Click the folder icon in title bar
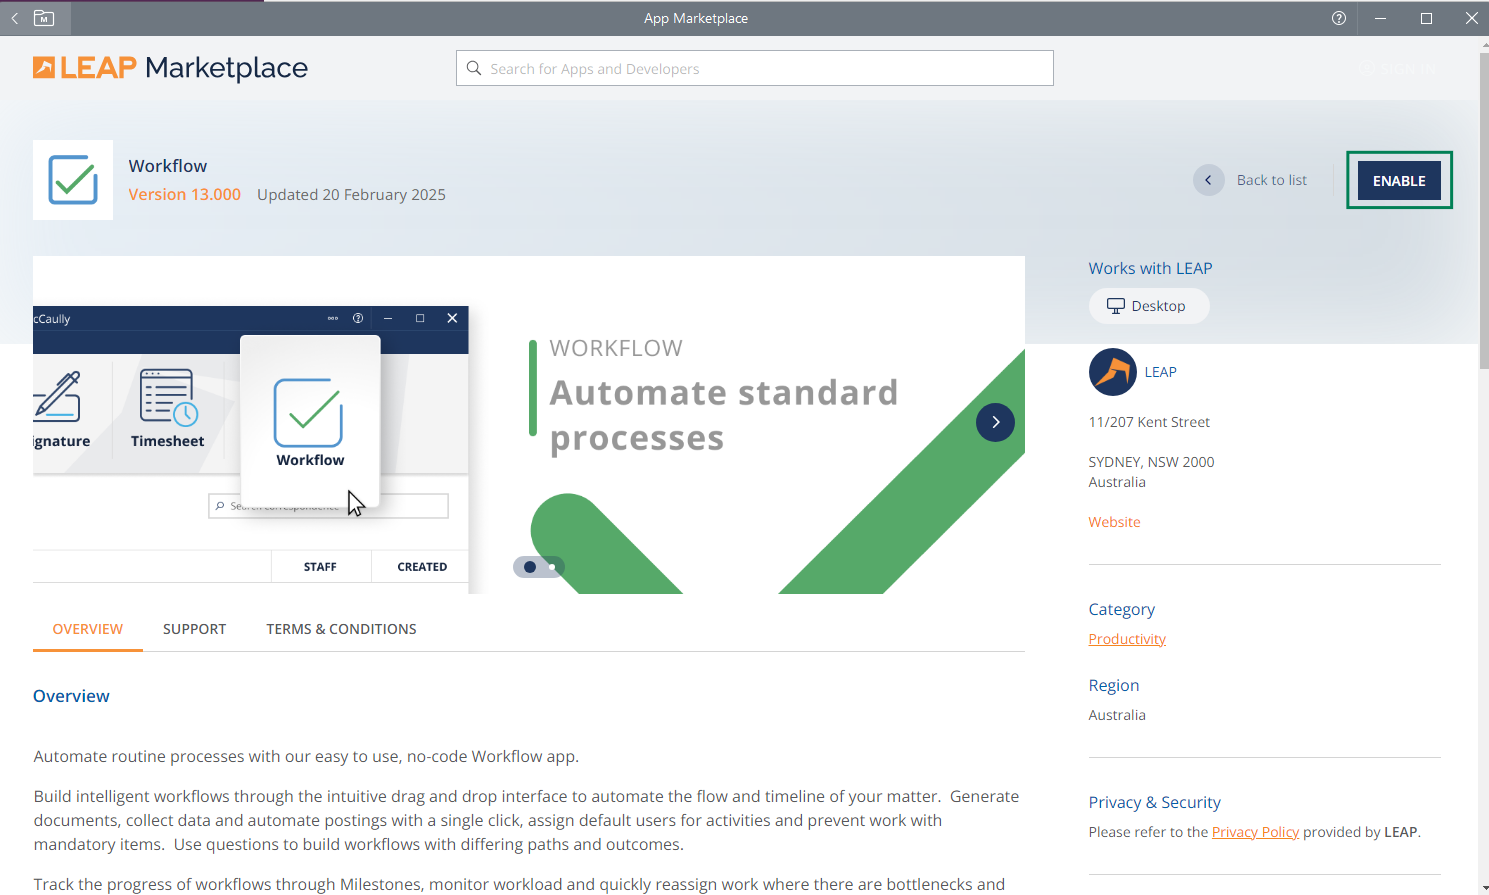 point(44,18)
